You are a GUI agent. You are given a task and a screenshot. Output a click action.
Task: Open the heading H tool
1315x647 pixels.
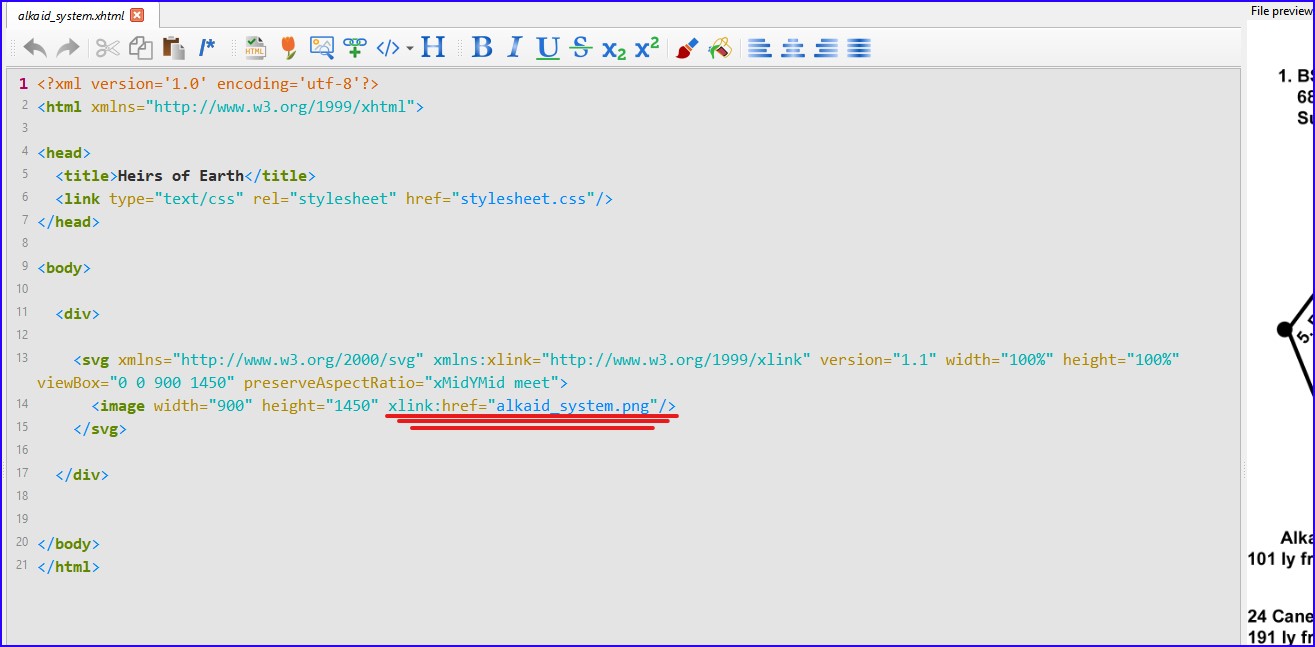433,47
